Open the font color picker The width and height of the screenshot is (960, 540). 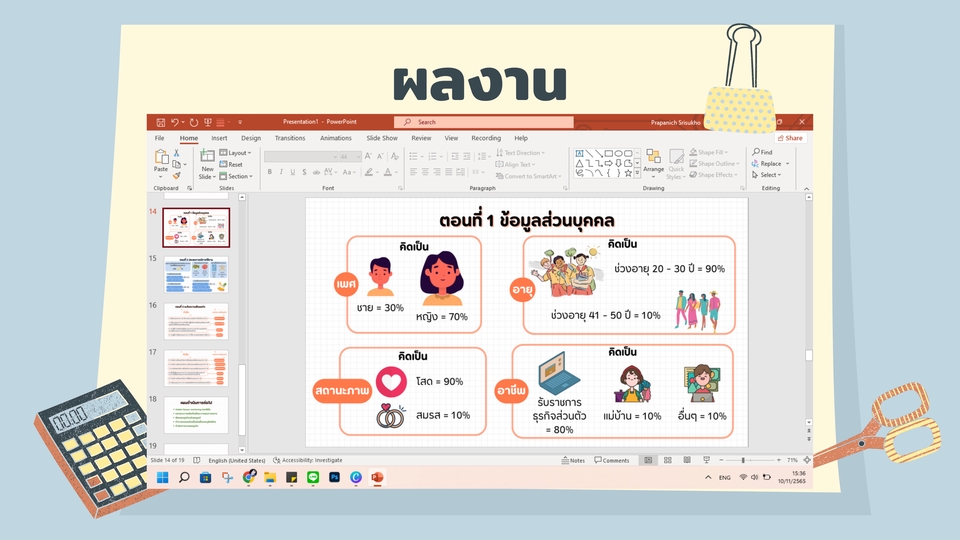389,172
